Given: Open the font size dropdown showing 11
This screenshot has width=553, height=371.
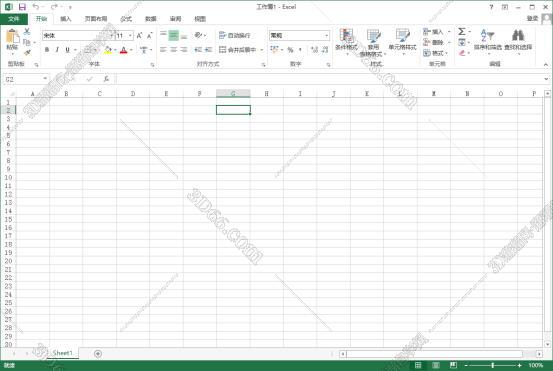Looking at the screenshot, I should point(130,36).
